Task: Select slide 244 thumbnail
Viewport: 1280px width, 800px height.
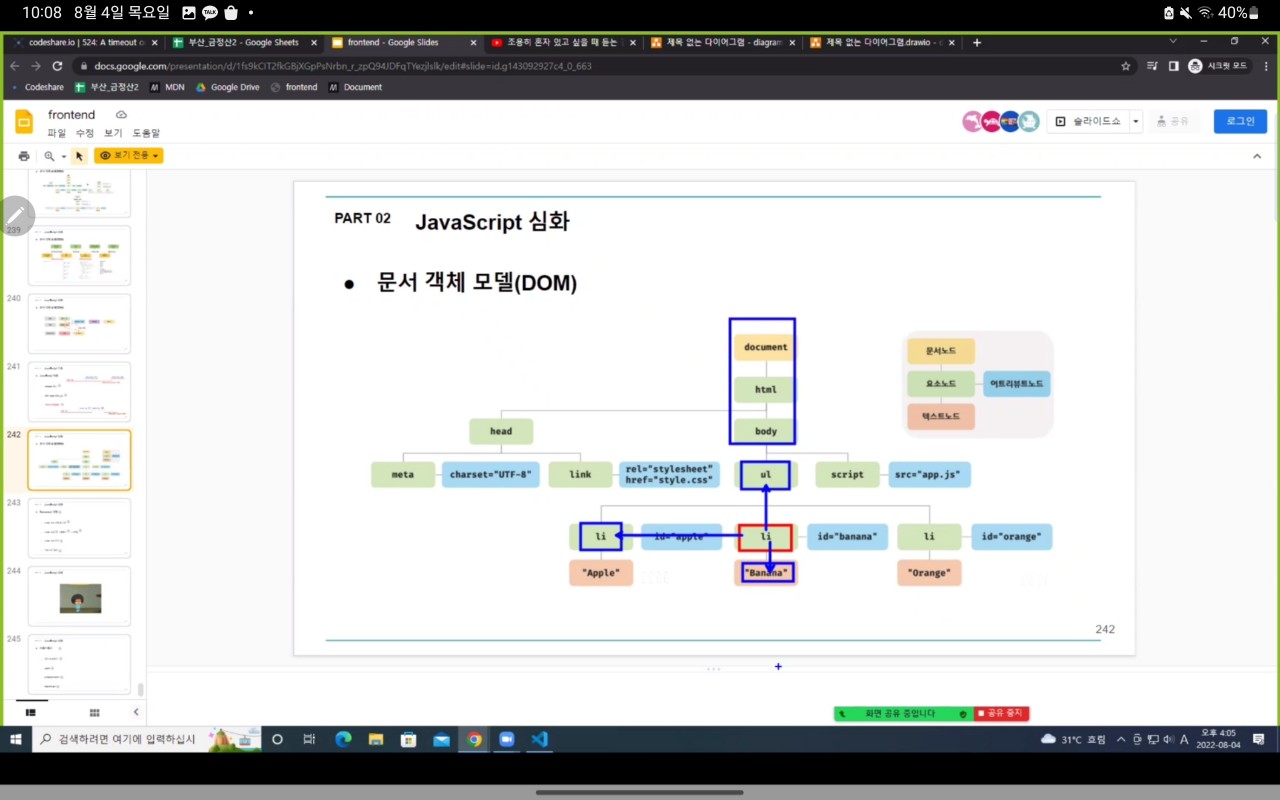Action: coord(79,596)
